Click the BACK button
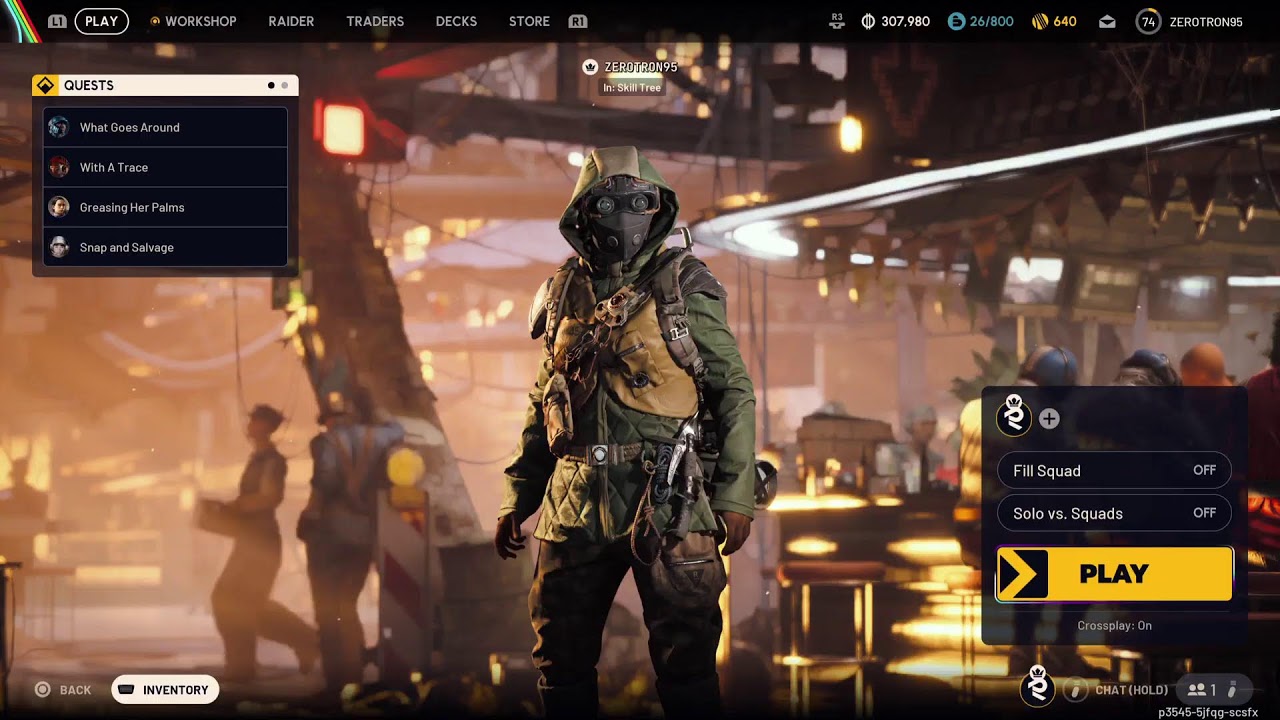1280x720 pixels. 63,690
